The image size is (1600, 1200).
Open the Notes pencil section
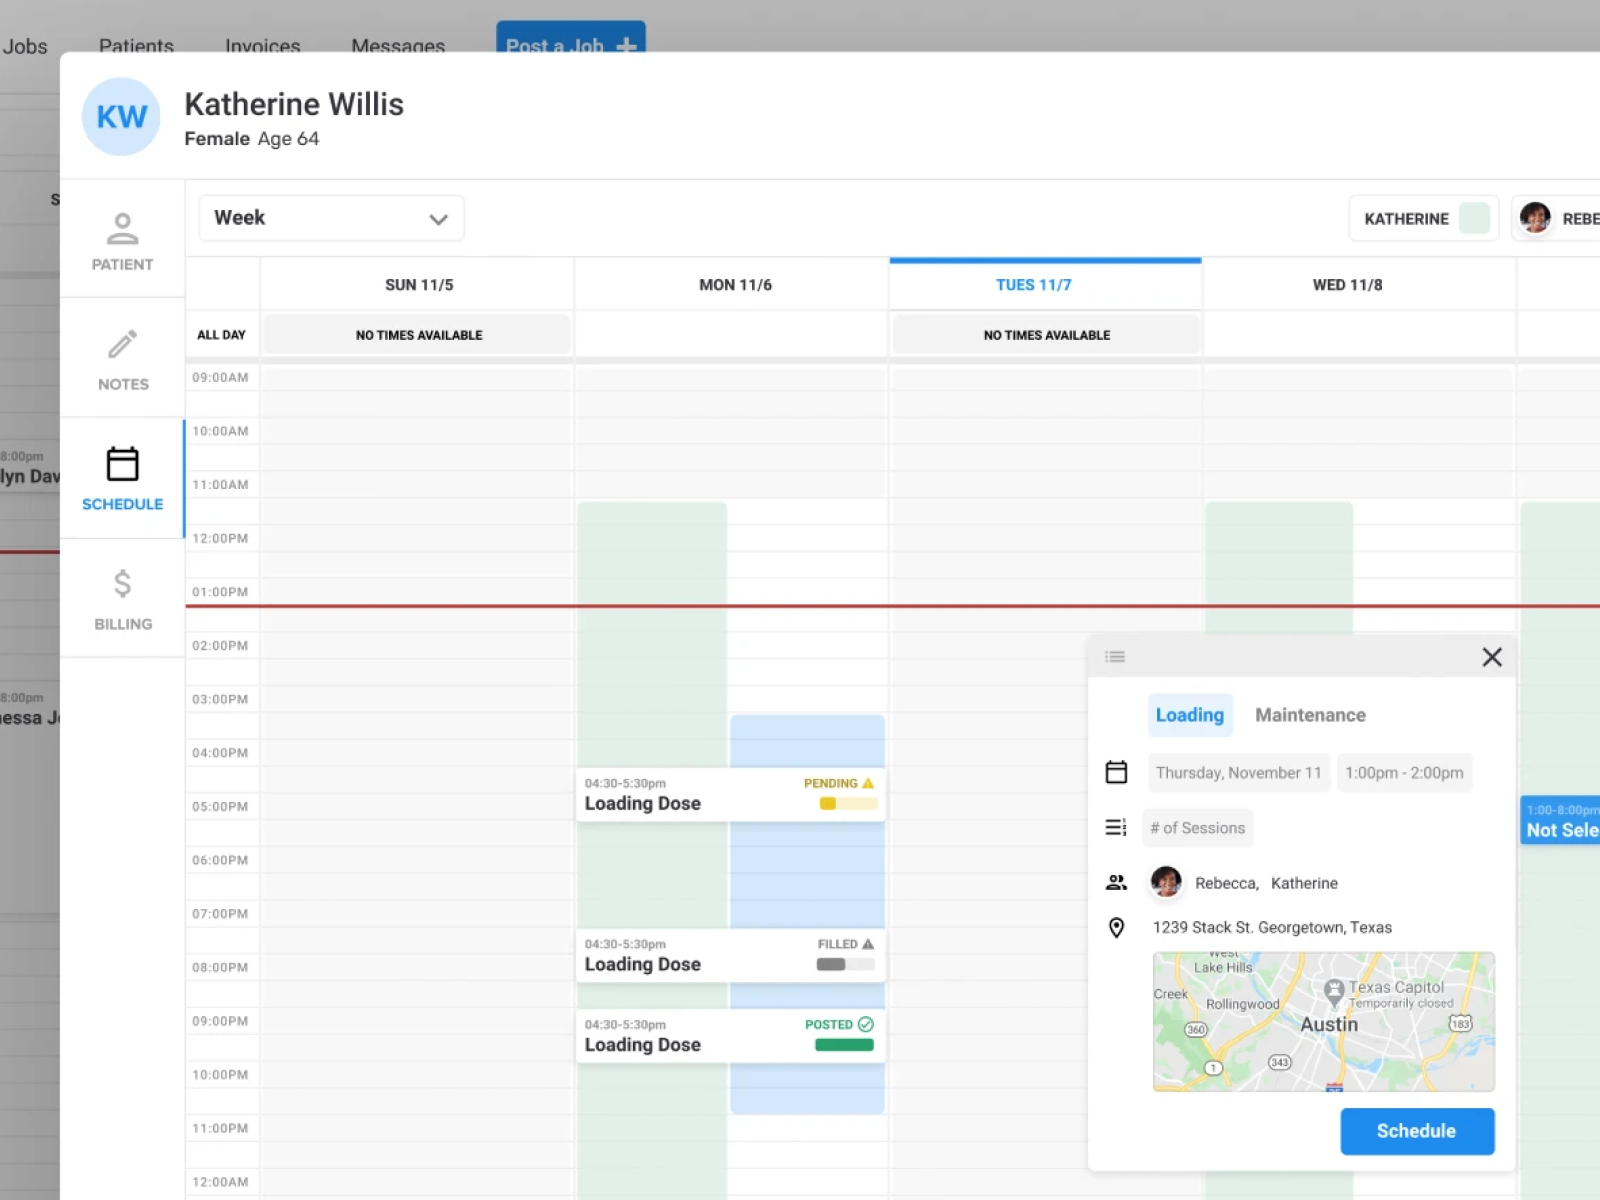click(122, 360)
